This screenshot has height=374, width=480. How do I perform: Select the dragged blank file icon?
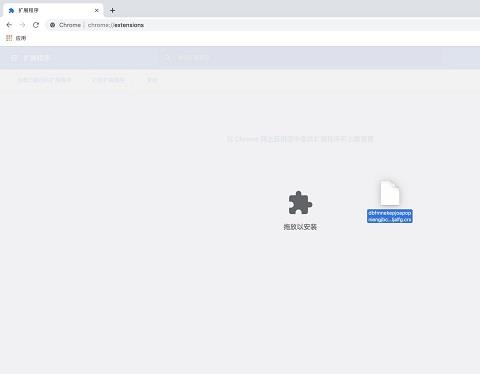[390, 193]
